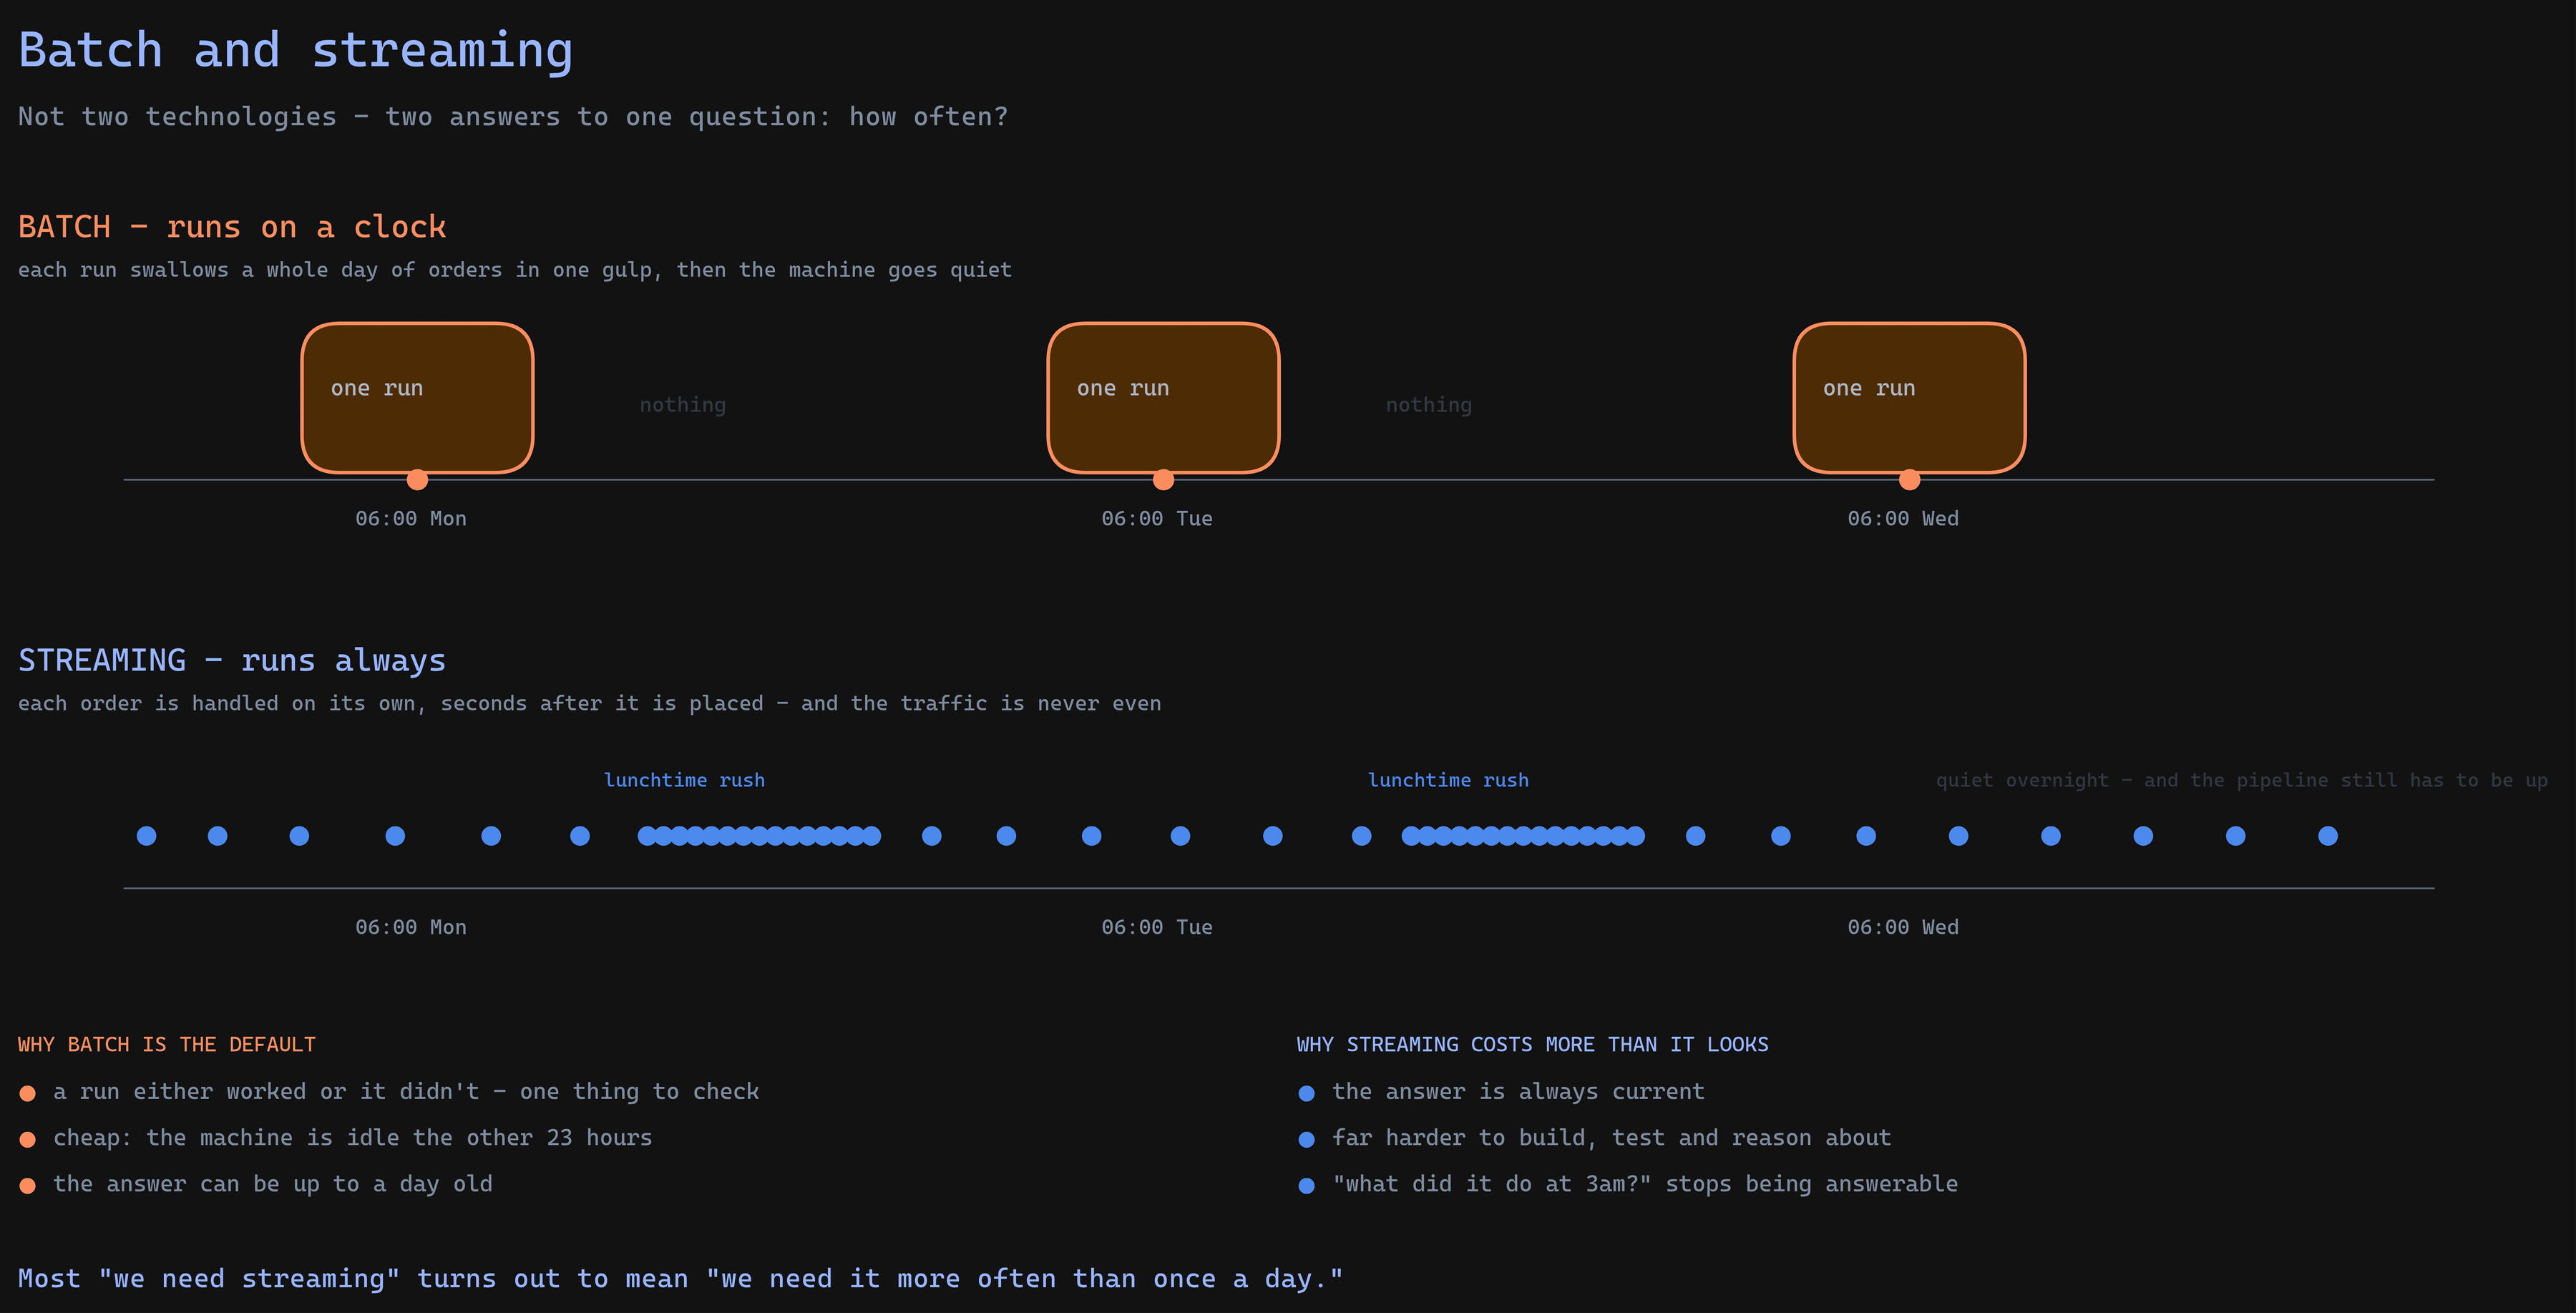Click the "one run" box above 06:00 Mon

[x=417, y=397]
